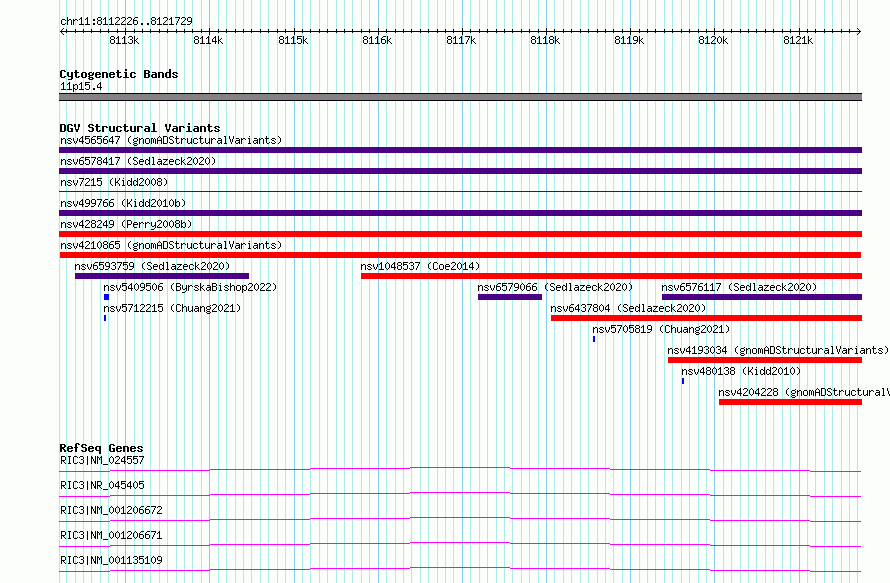This screenshot has width=890, height=583.
Task: Click the 8118k ruler tick label
Action: [545, 40]
